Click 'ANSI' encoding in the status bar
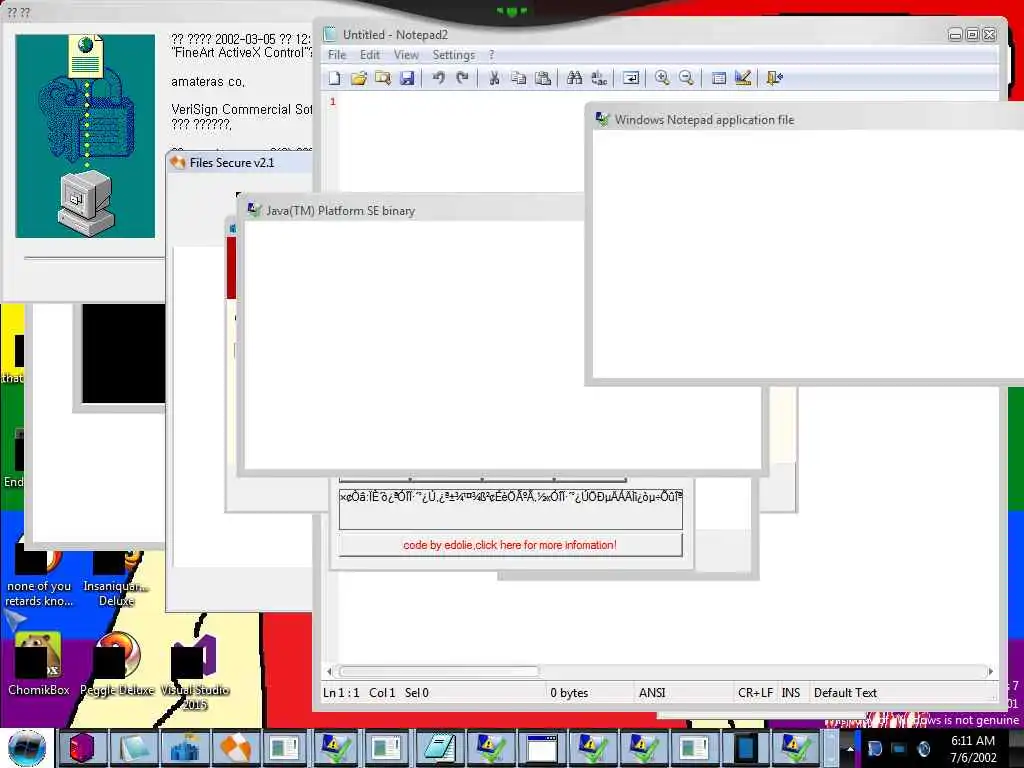The width and height of the screenshot is (1024, 768). [652, 693]
